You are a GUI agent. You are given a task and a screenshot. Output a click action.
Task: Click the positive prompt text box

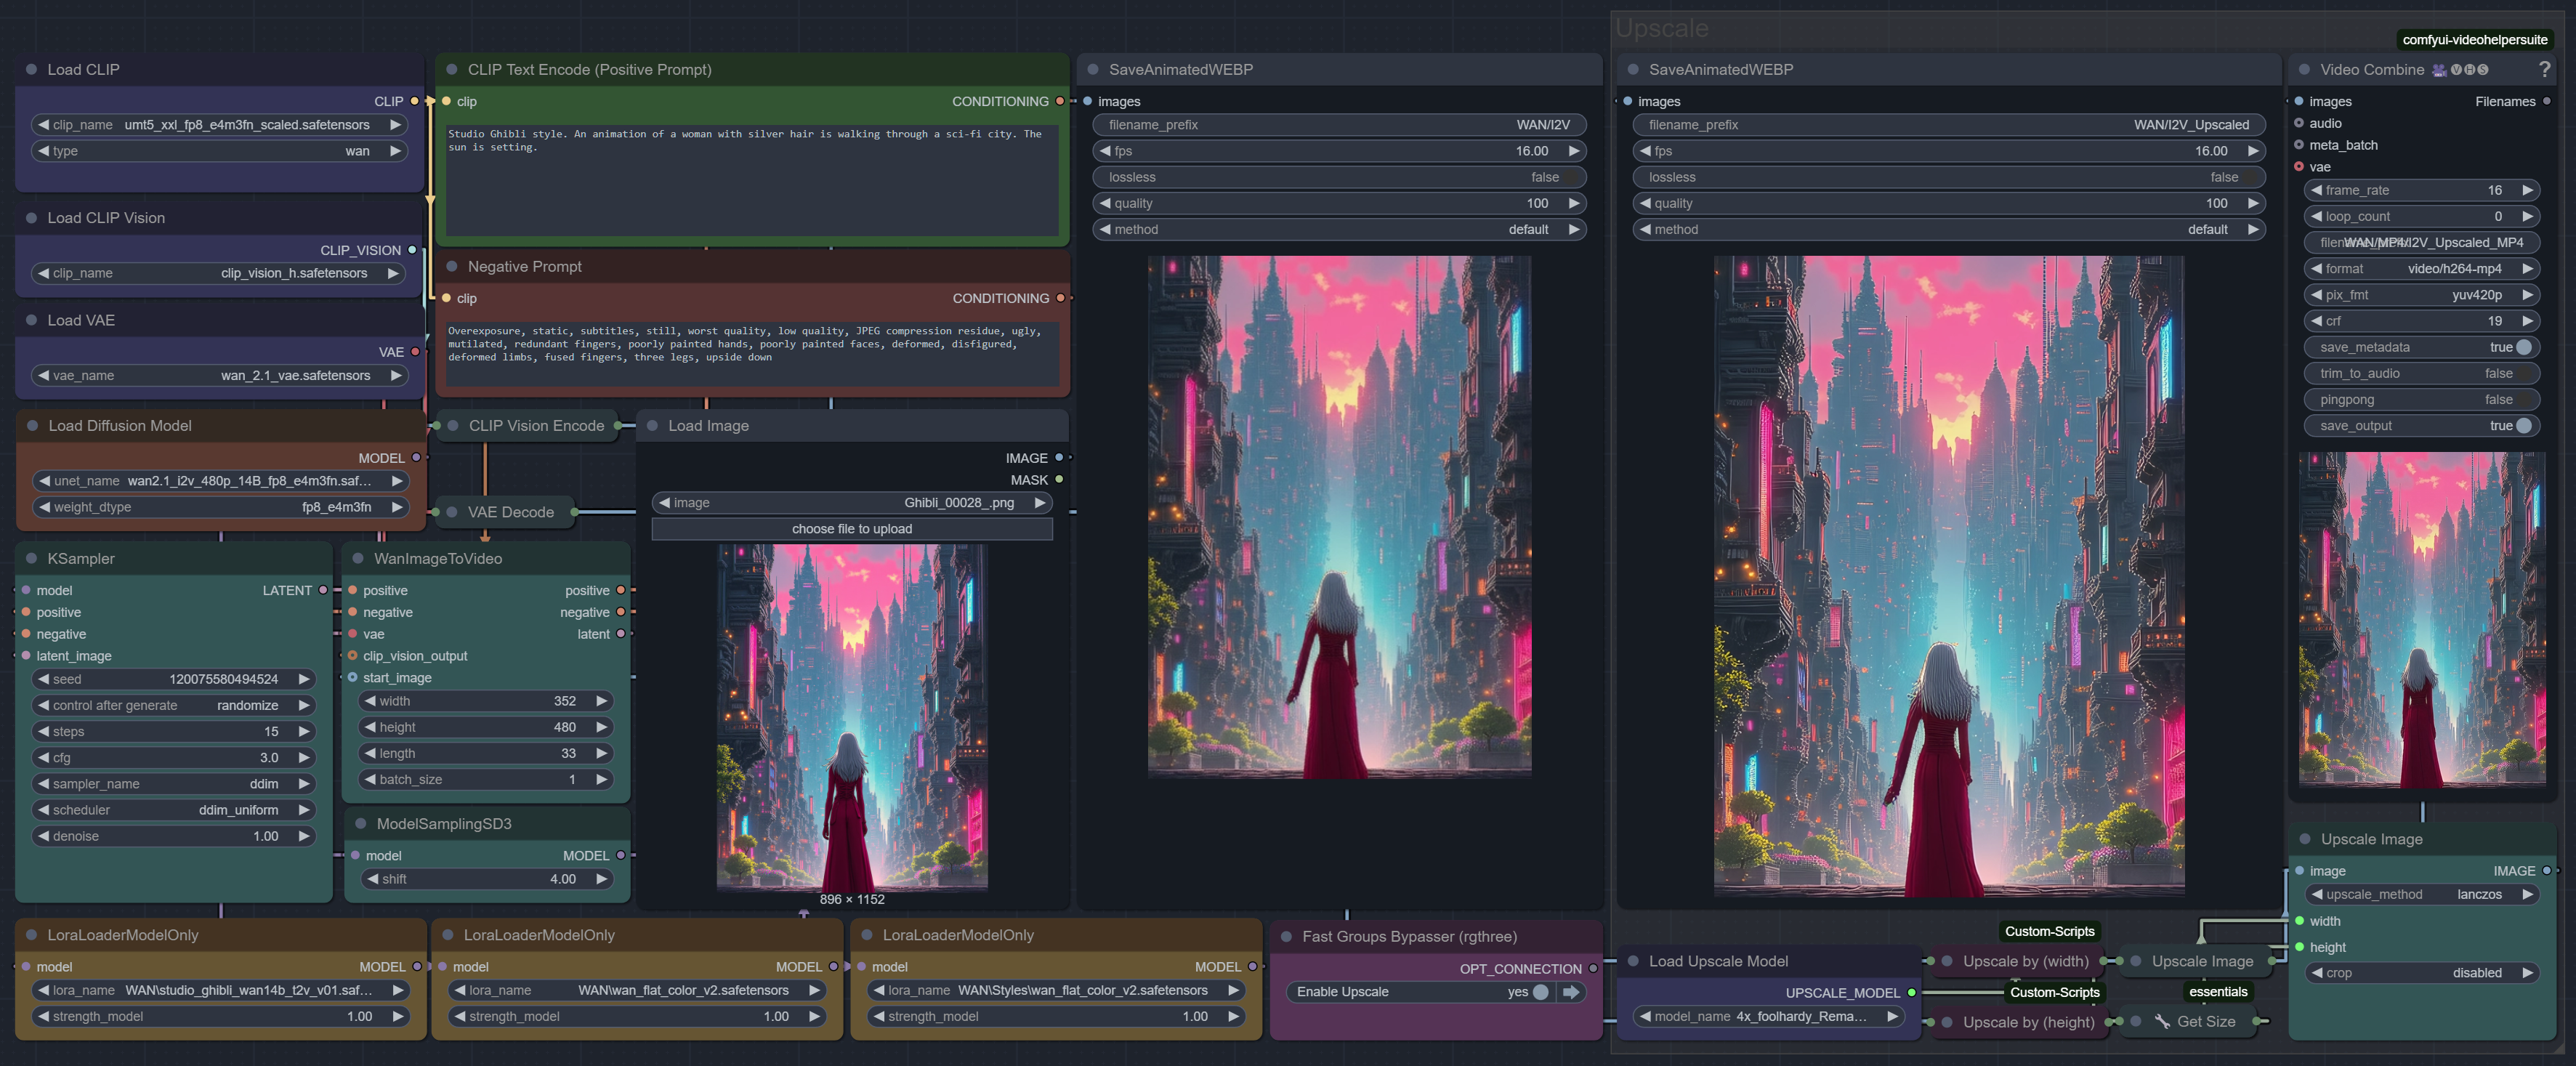point(752,180)
